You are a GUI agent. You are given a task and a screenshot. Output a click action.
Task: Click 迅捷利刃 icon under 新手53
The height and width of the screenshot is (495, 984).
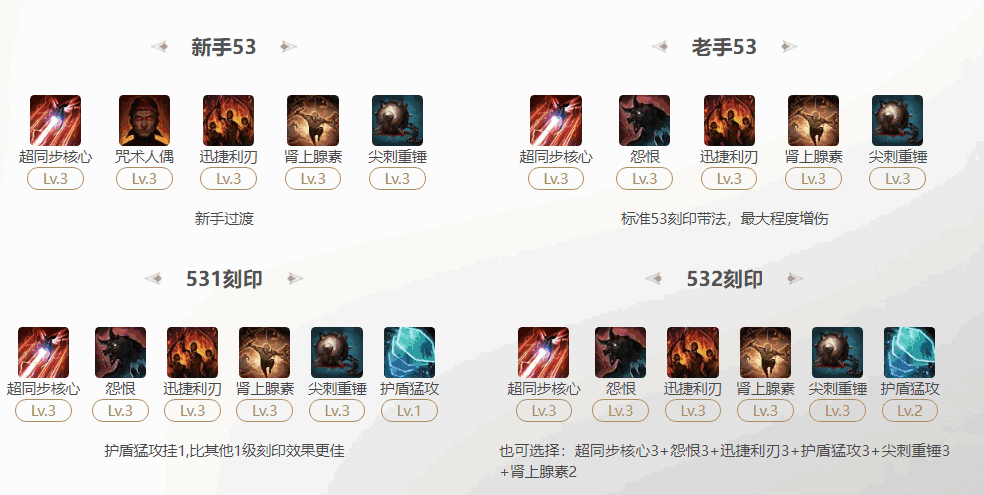point(228,120)
